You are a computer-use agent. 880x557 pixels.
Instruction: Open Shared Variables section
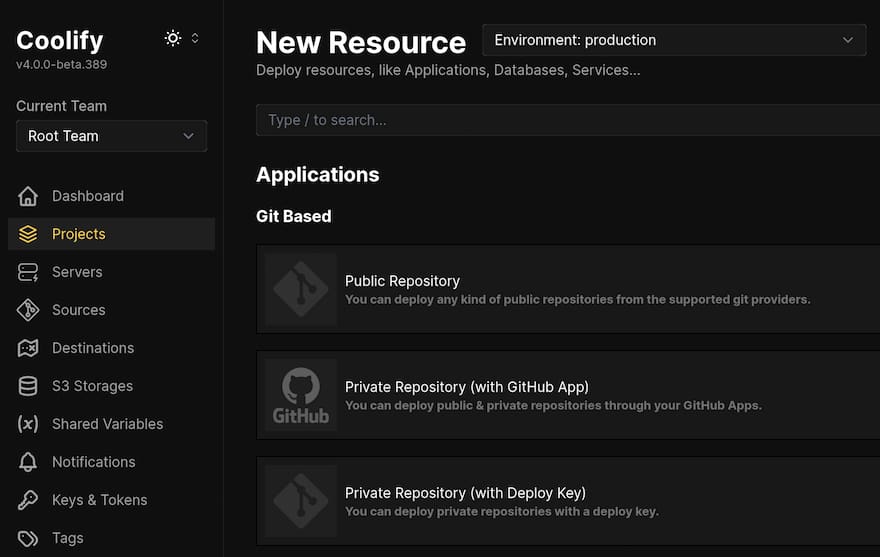coord(108,424)
